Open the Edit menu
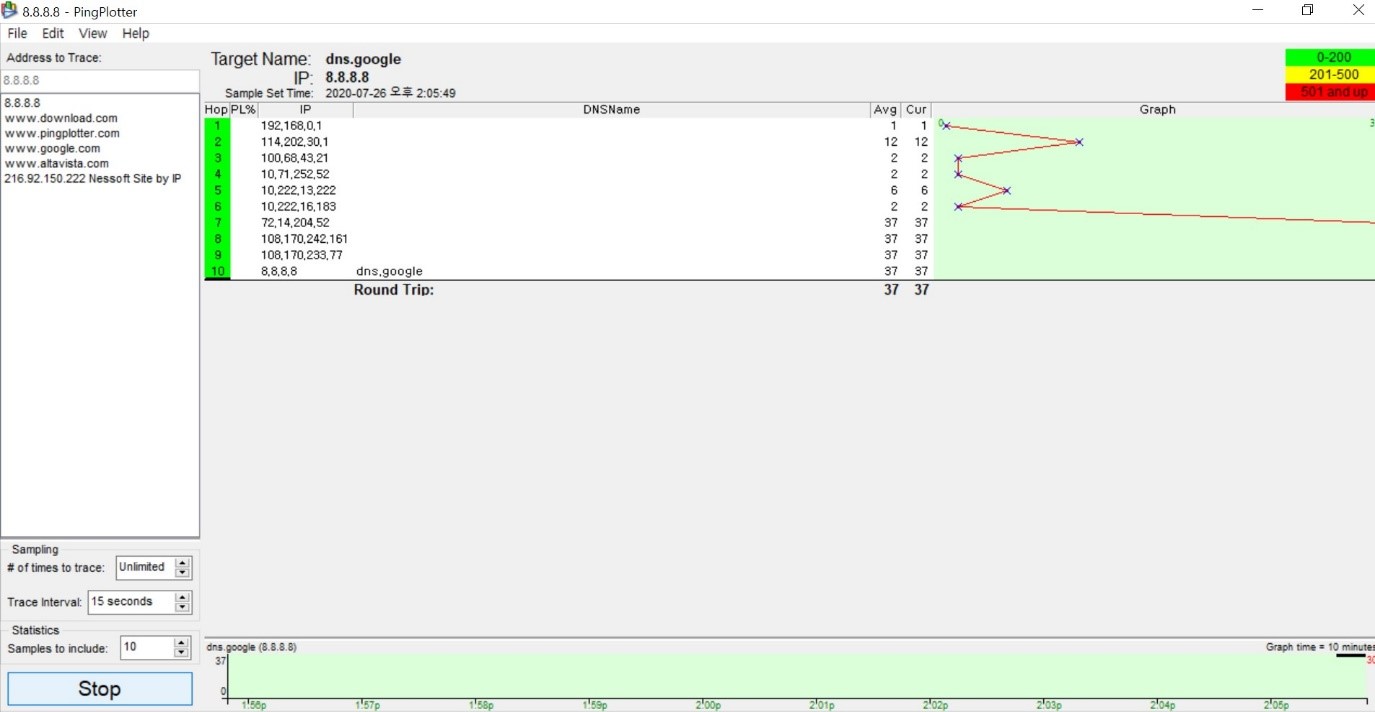1375x712 pixels. 53,33
